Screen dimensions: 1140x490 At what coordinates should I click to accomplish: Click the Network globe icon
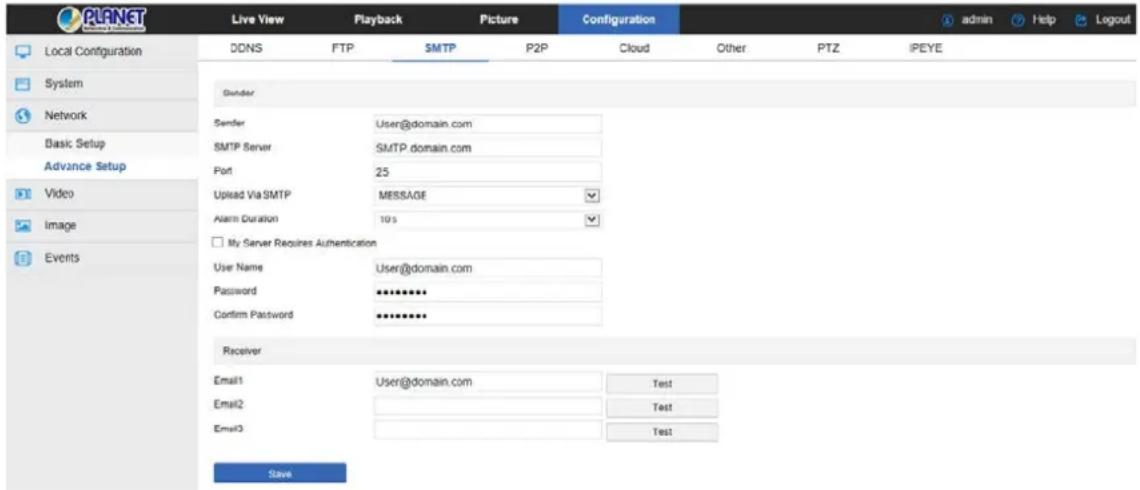[x=23, y=116]
